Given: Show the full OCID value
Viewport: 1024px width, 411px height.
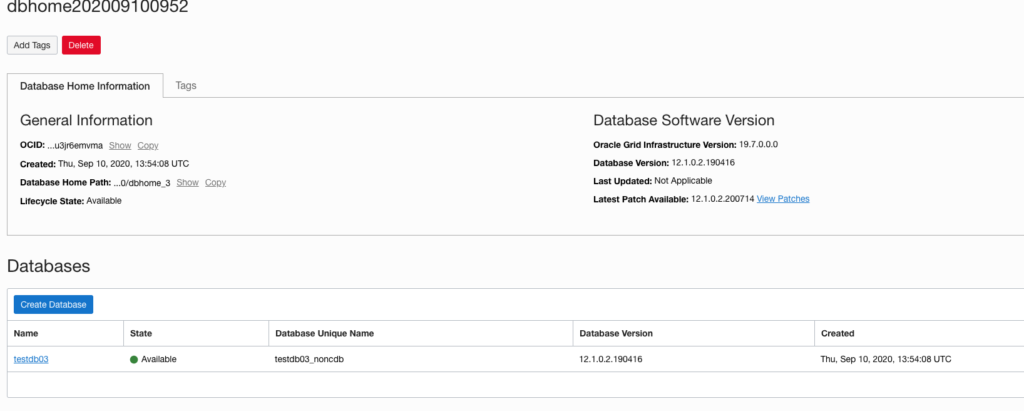Looking at the screenshot, I should coord(119,146).
